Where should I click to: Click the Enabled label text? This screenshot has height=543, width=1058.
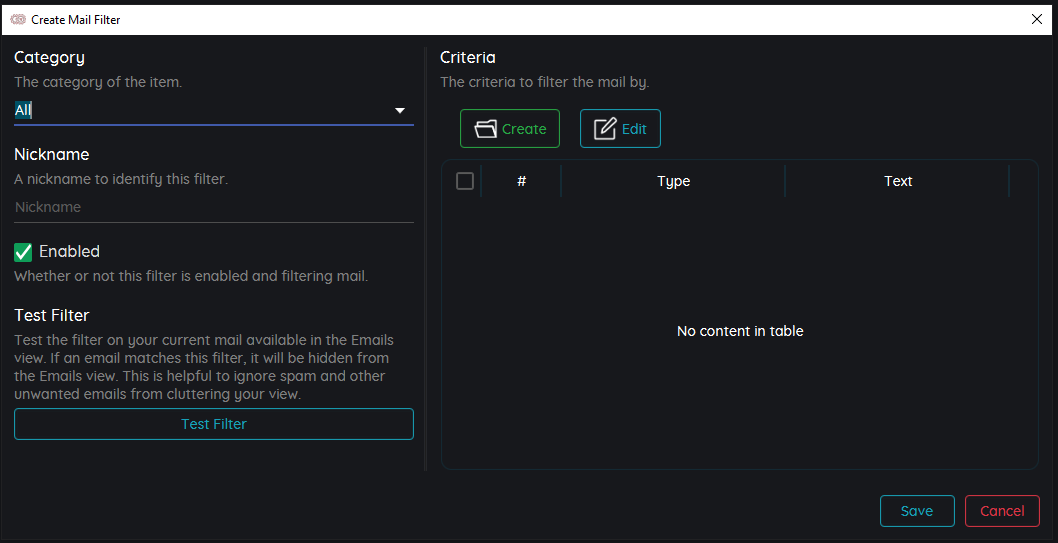[69, 252]
